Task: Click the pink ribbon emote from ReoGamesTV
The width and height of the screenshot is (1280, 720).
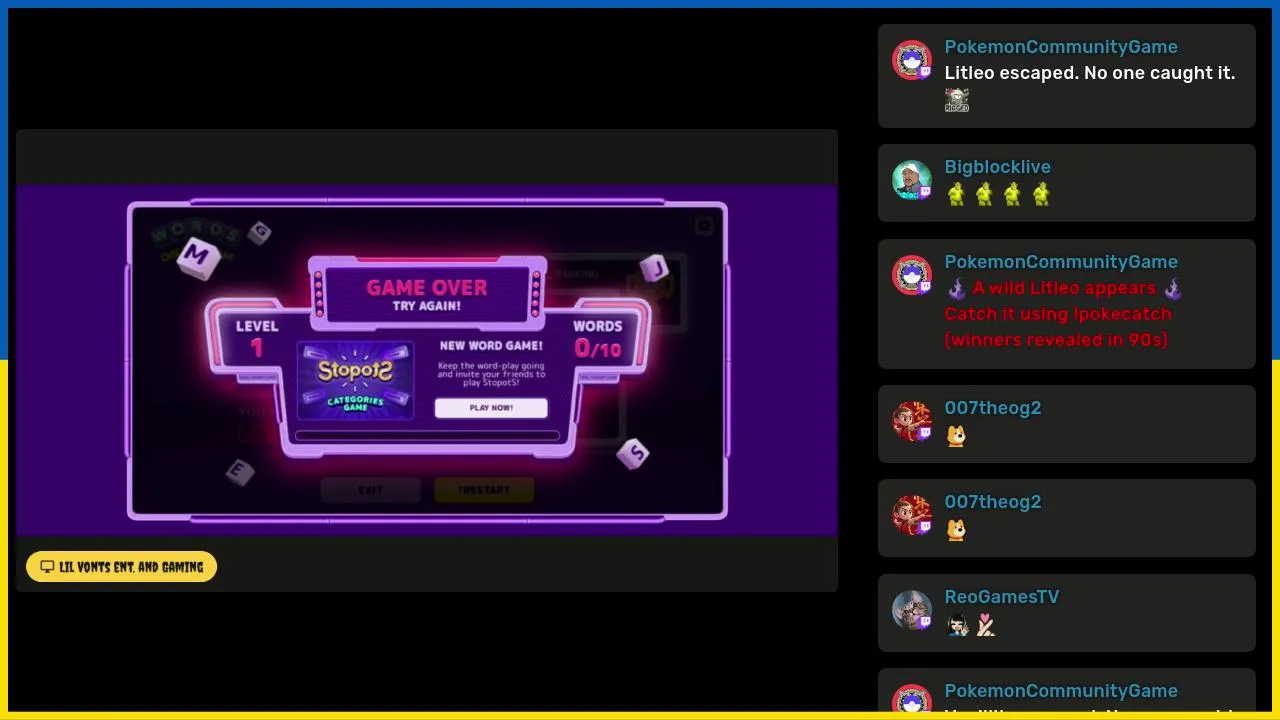Action: [986, 626]
